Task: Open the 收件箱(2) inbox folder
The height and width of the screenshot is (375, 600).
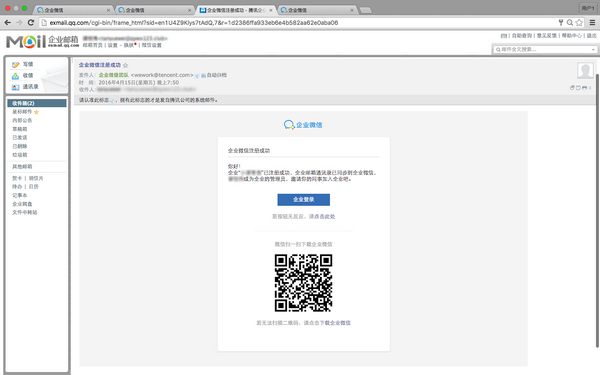Action: click(37, 103)
